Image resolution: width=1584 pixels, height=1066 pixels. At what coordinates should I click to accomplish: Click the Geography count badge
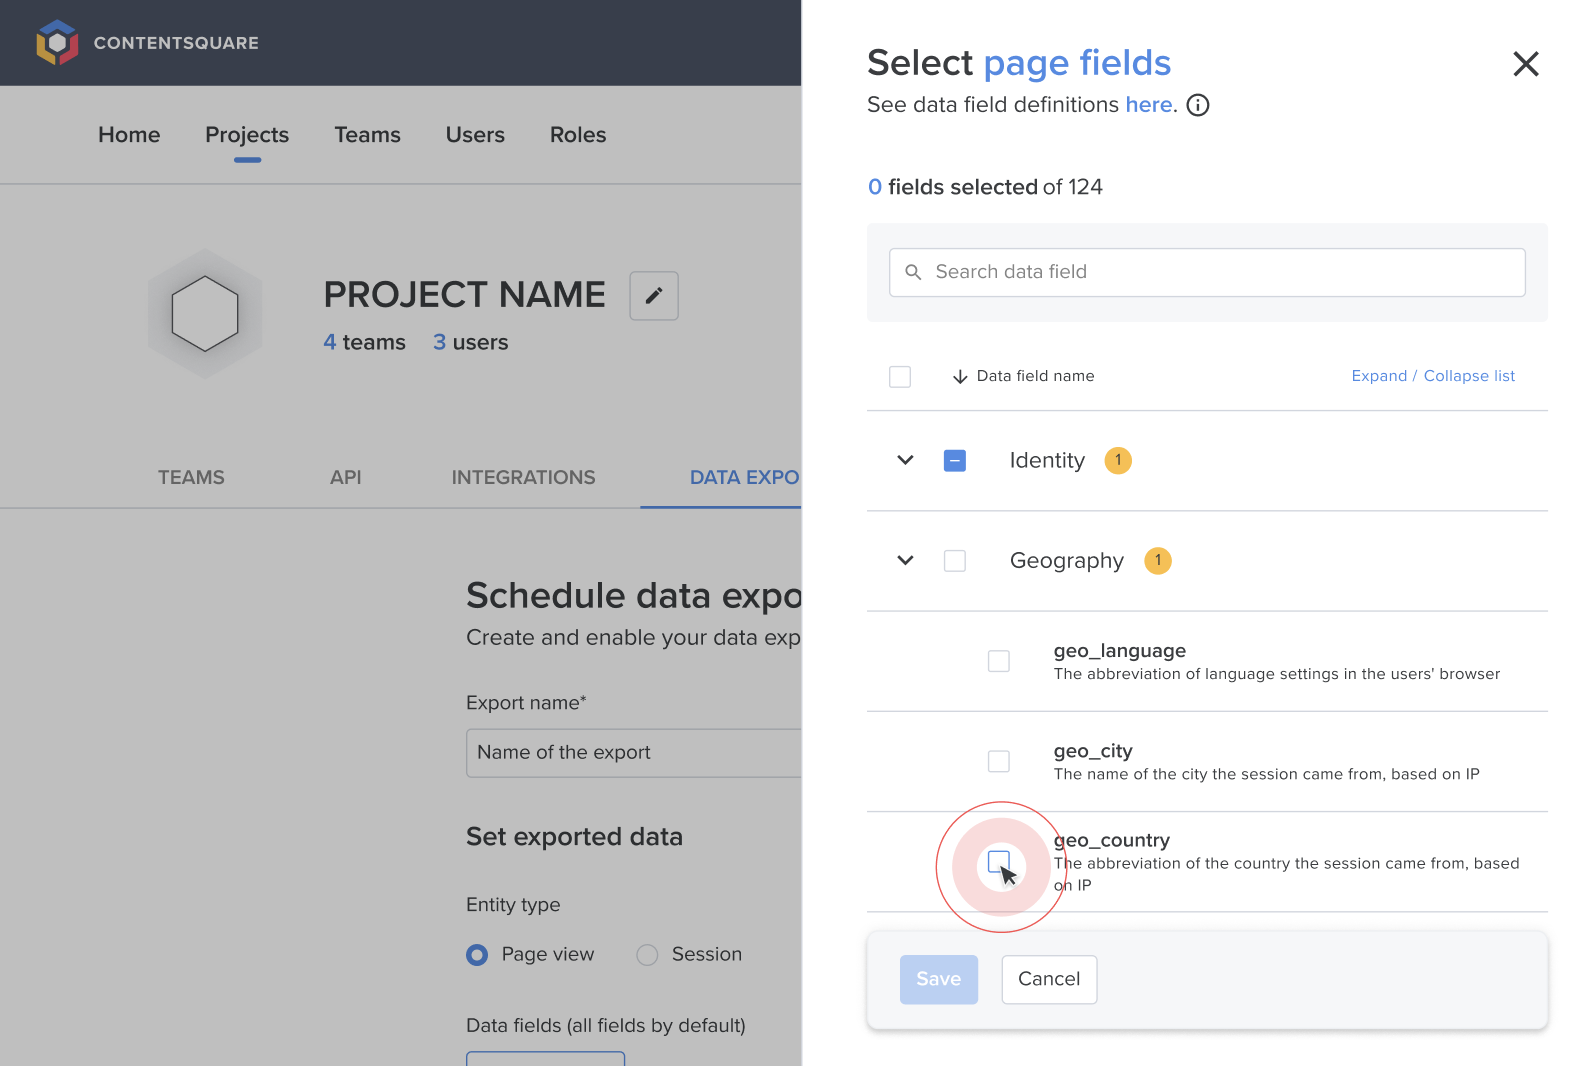[x=1158, y=560]
